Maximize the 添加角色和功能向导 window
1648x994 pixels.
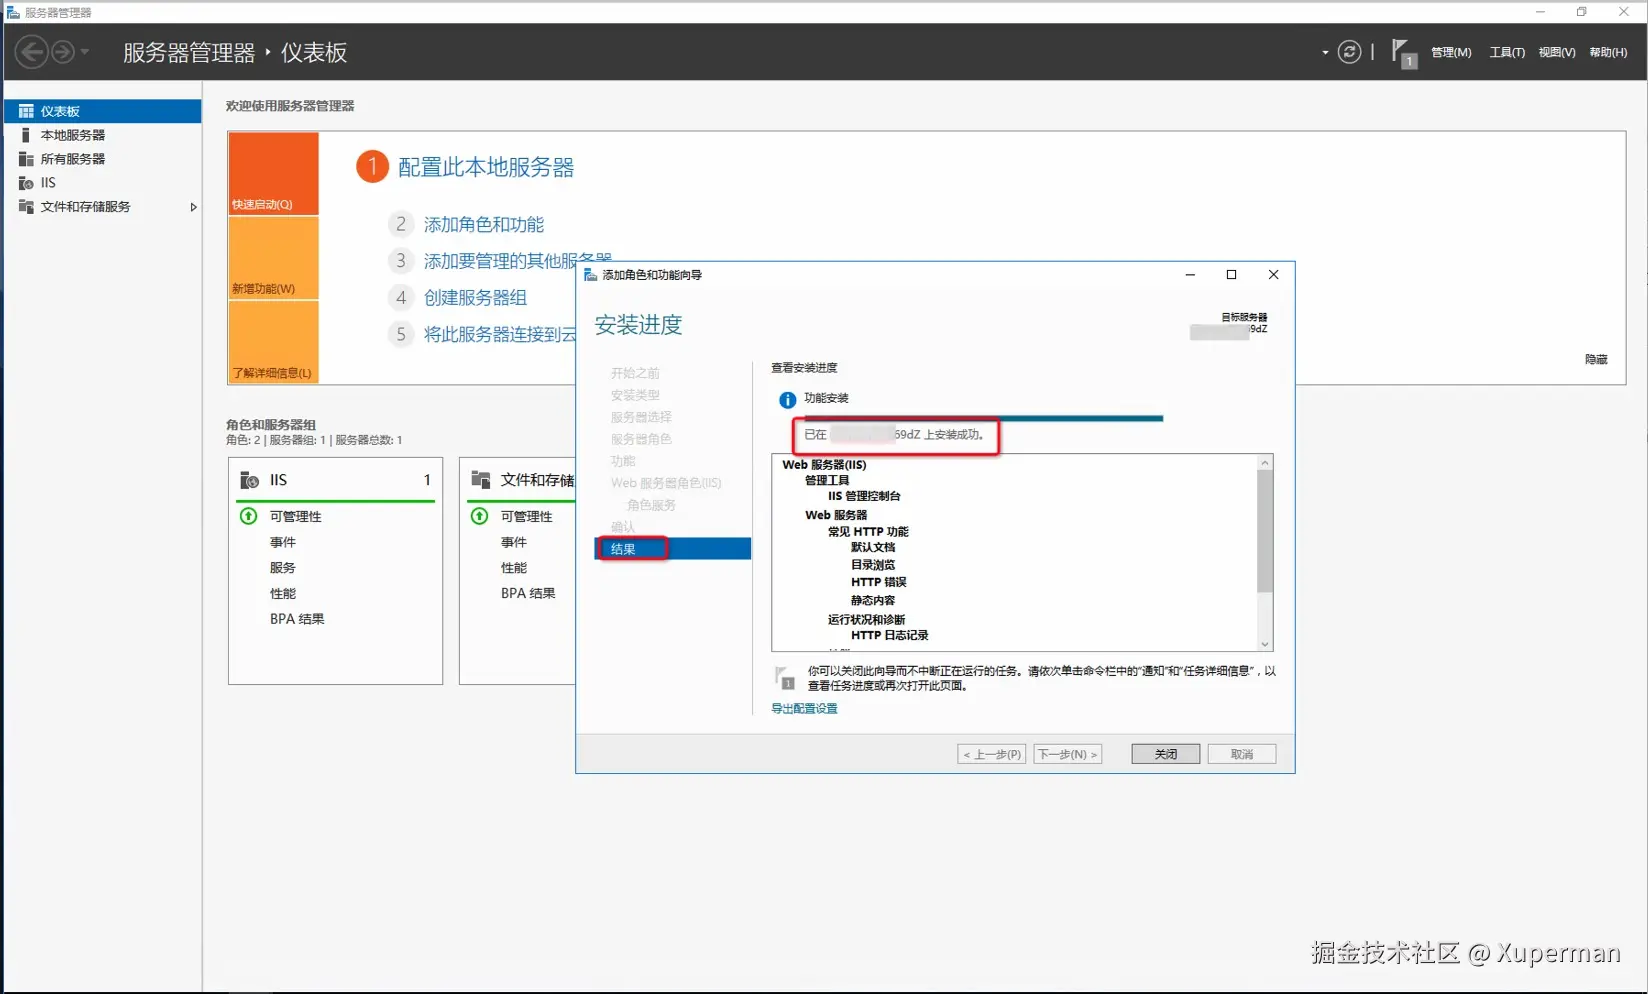click(1232, 275)
